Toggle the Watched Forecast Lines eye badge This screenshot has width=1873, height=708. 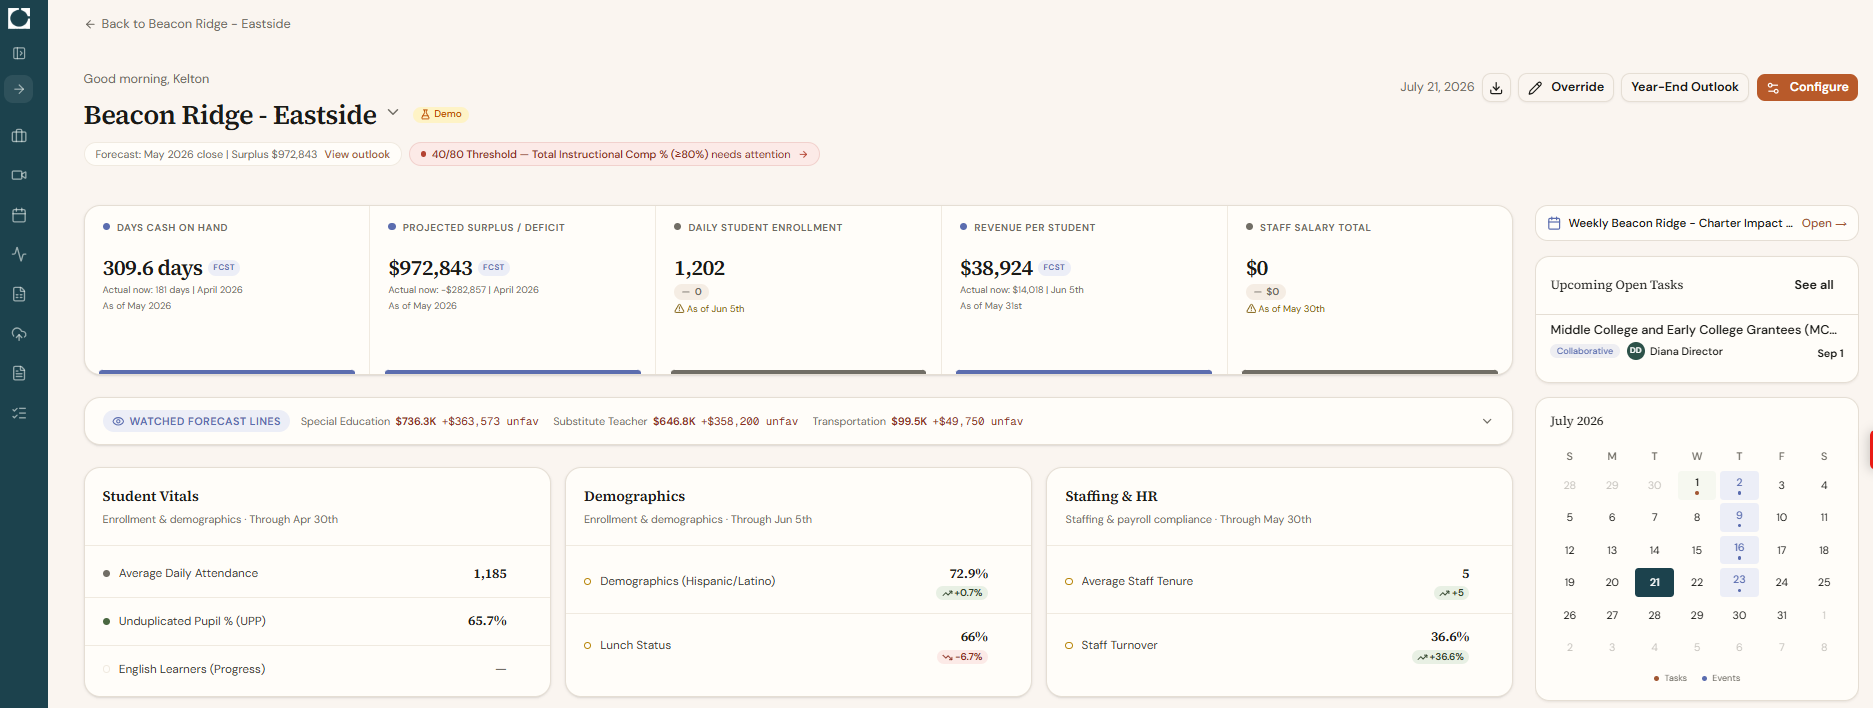pos(196,421)
